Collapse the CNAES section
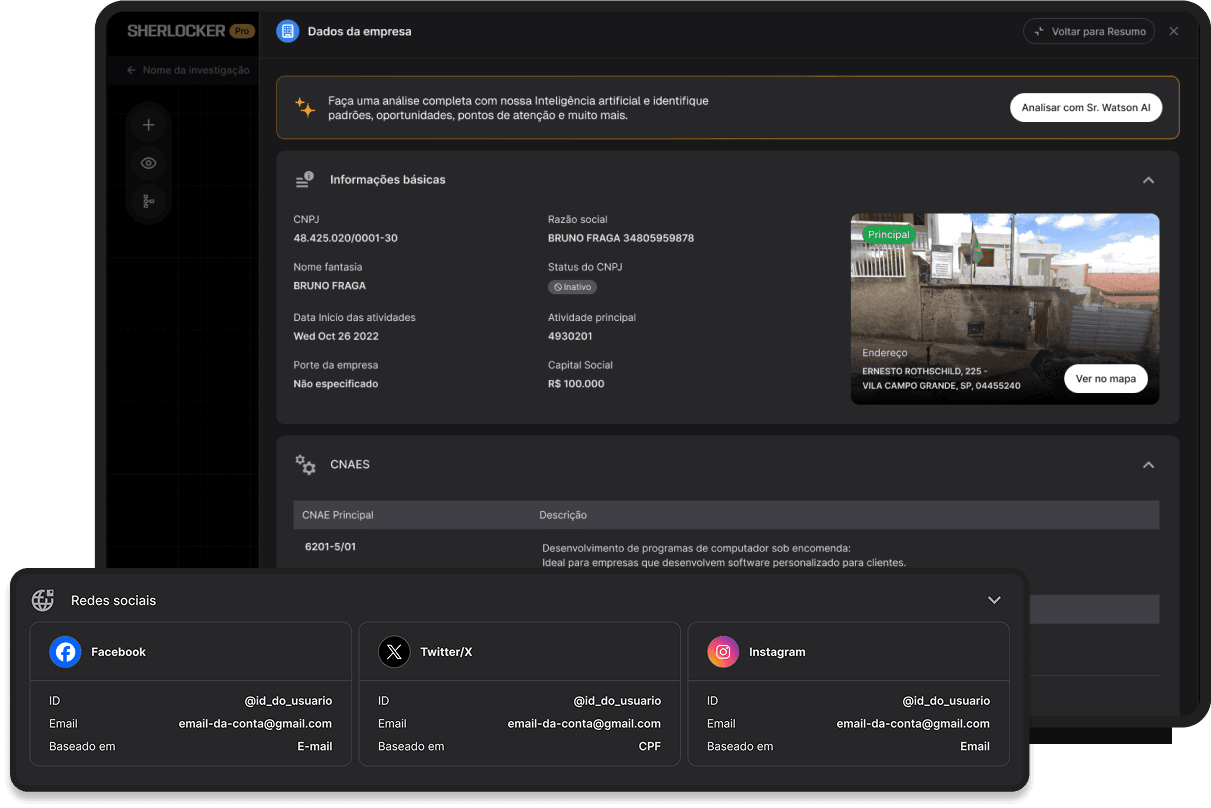The height and width of the screenshot is (808, 1211). 1149,465
